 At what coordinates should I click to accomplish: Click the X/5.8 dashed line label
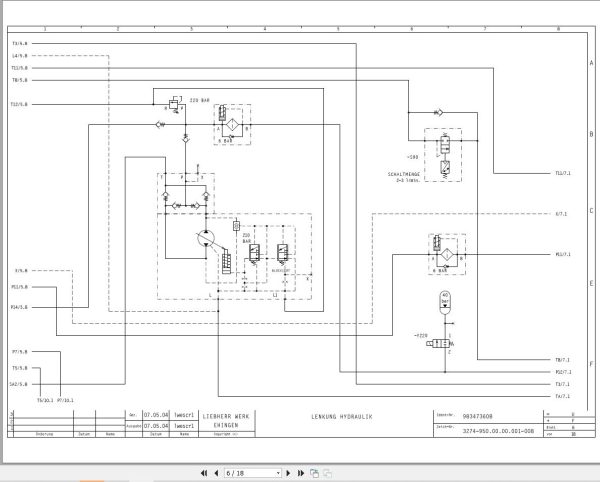click(21, 270)
